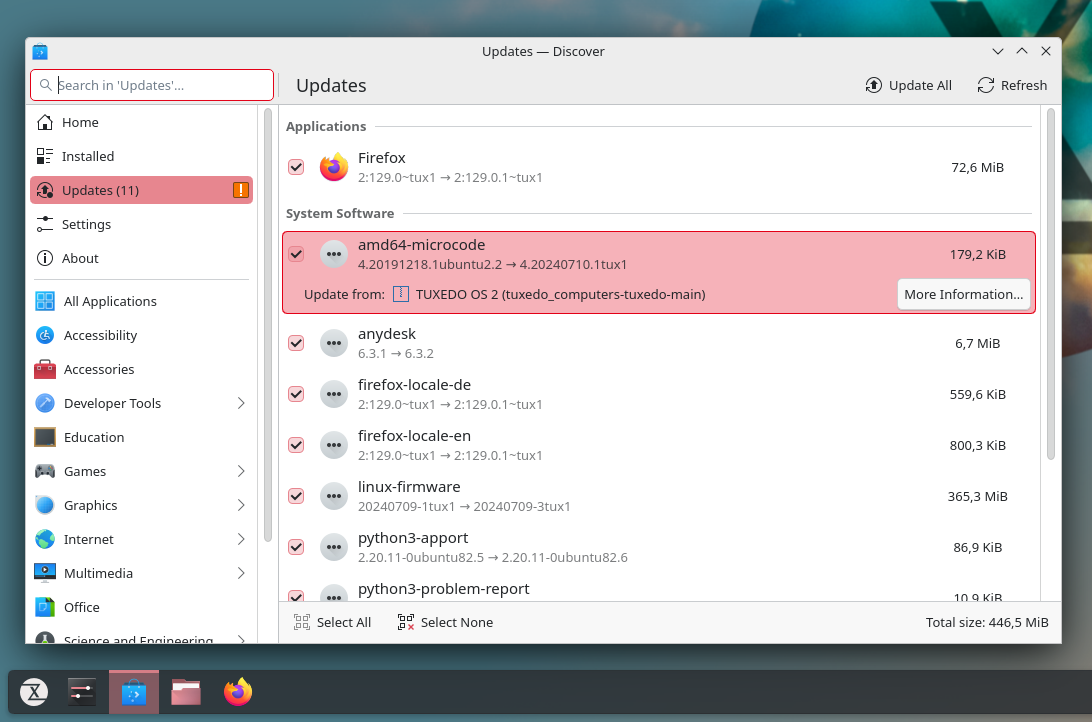Screen dimensions: 1092x722
Task: Expand the Internet subcategories arrow
Action: [x=241, y=540]
